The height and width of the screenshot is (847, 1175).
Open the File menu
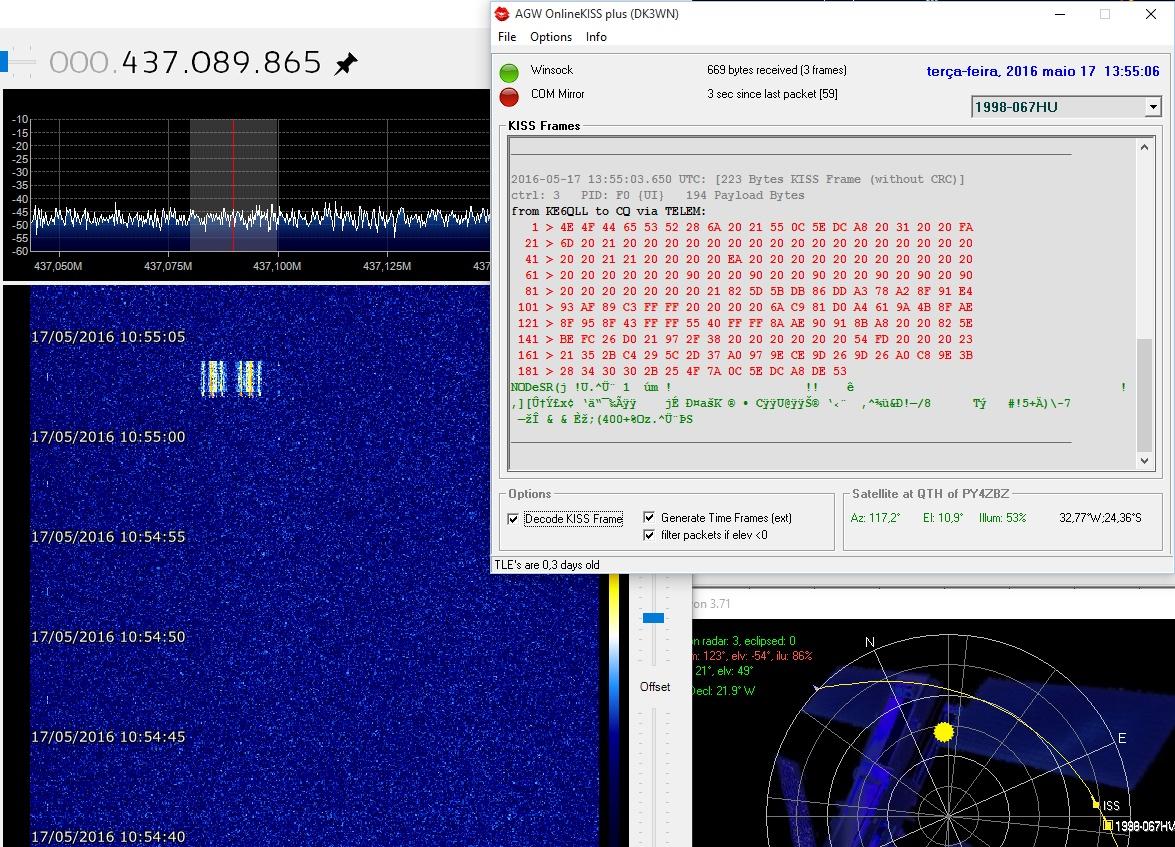(x=507, y=37)
